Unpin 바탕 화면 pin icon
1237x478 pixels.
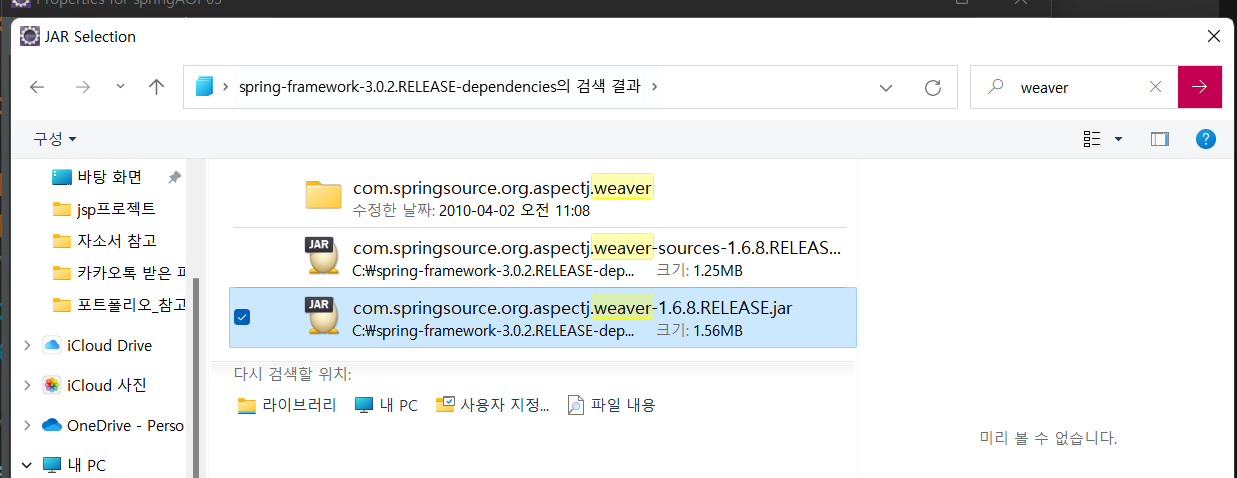click(x=174, y=177)
